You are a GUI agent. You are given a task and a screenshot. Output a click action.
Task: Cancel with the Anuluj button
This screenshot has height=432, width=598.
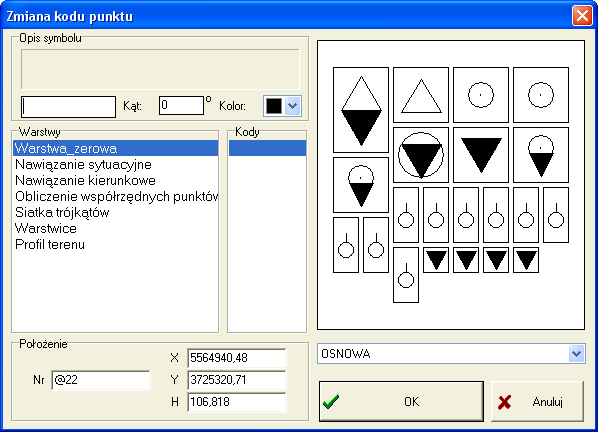537,401
